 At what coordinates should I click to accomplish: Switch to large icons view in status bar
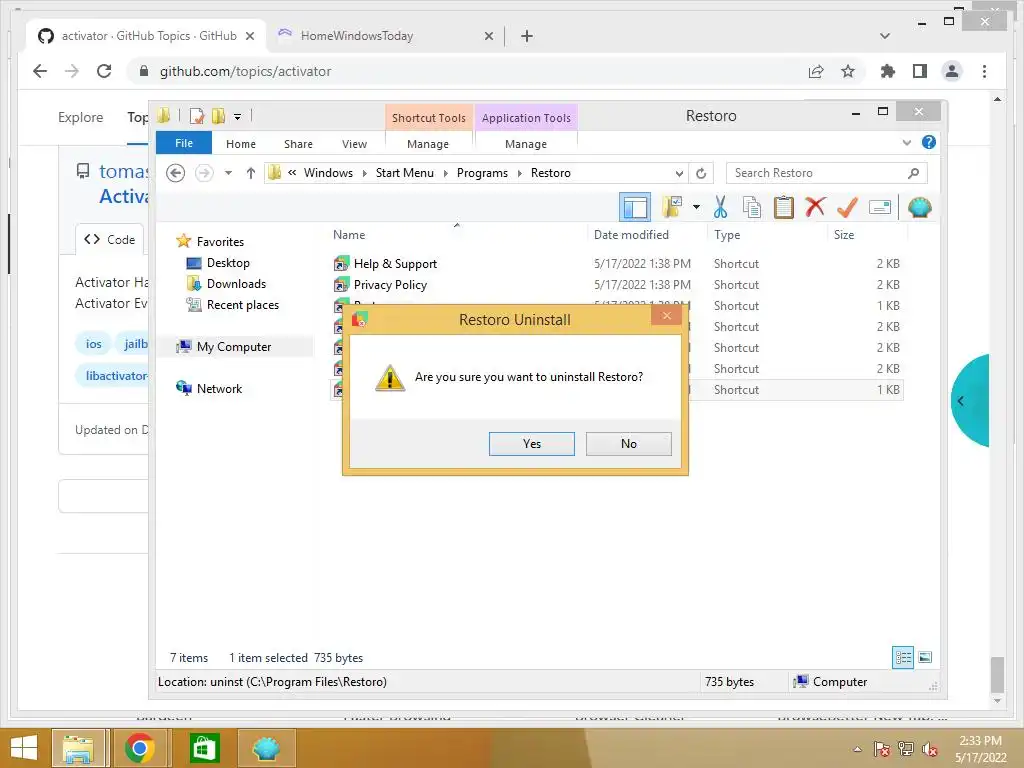coord(925,657)
